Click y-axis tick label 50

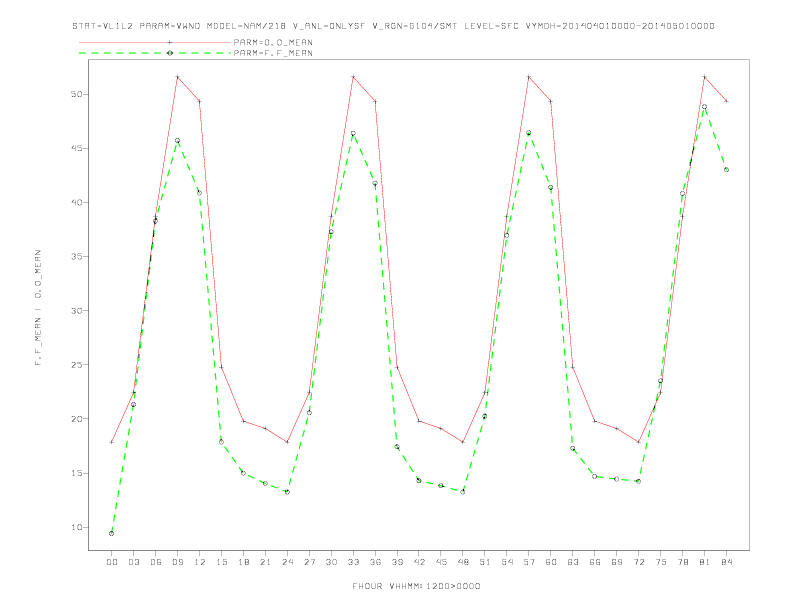coord(76,94)
